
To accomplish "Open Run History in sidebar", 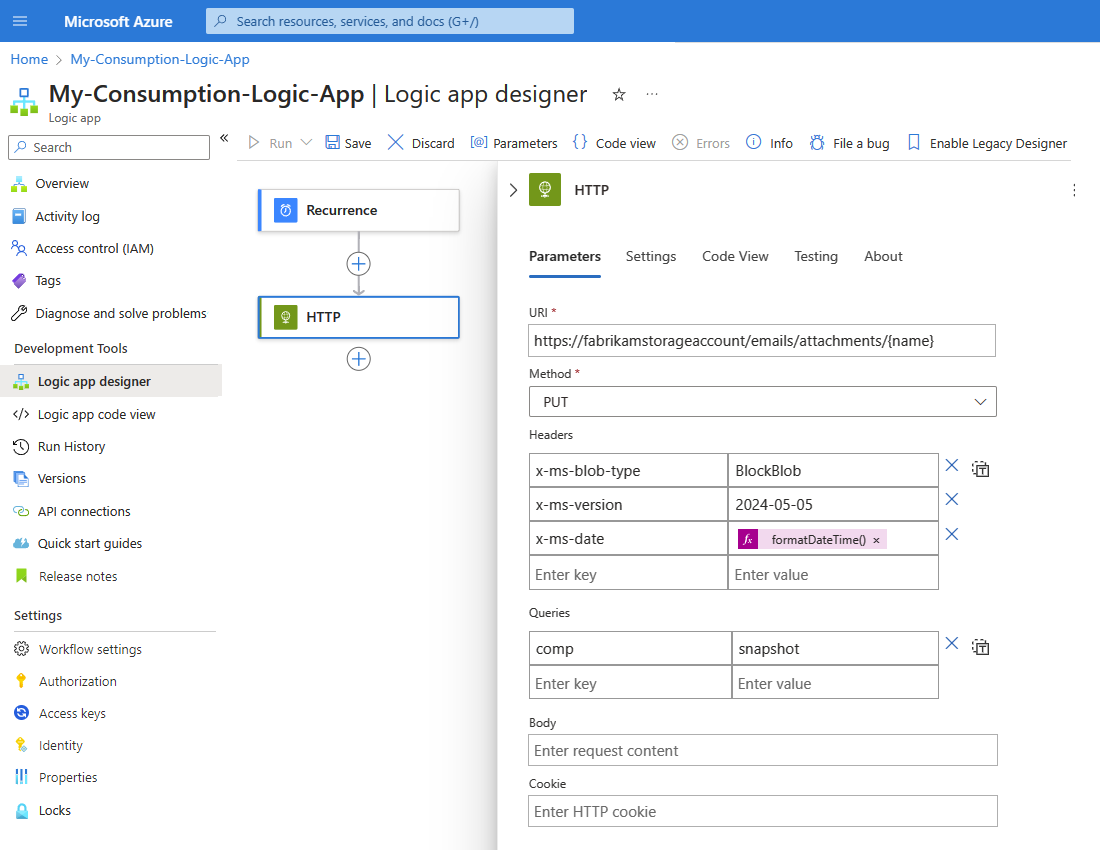I will (x=71, y=446).
